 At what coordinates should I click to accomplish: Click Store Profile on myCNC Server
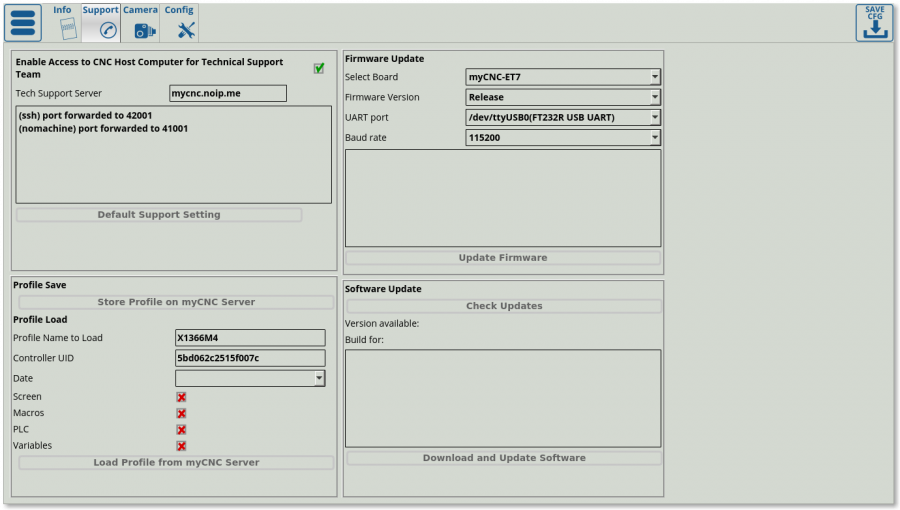176,302
